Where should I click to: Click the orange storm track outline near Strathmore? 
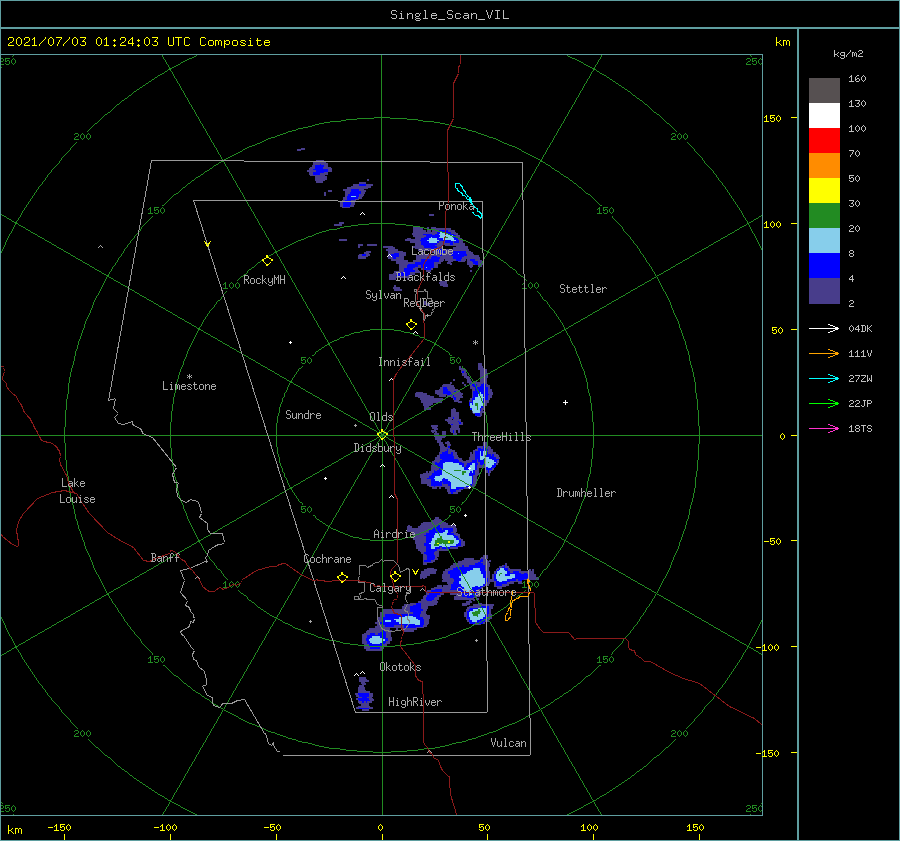click(x=517, y=601)
